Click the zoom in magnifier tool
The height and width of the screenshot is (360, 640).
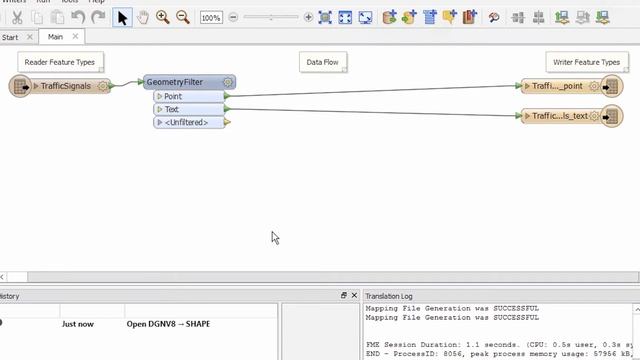pos(162,18)
